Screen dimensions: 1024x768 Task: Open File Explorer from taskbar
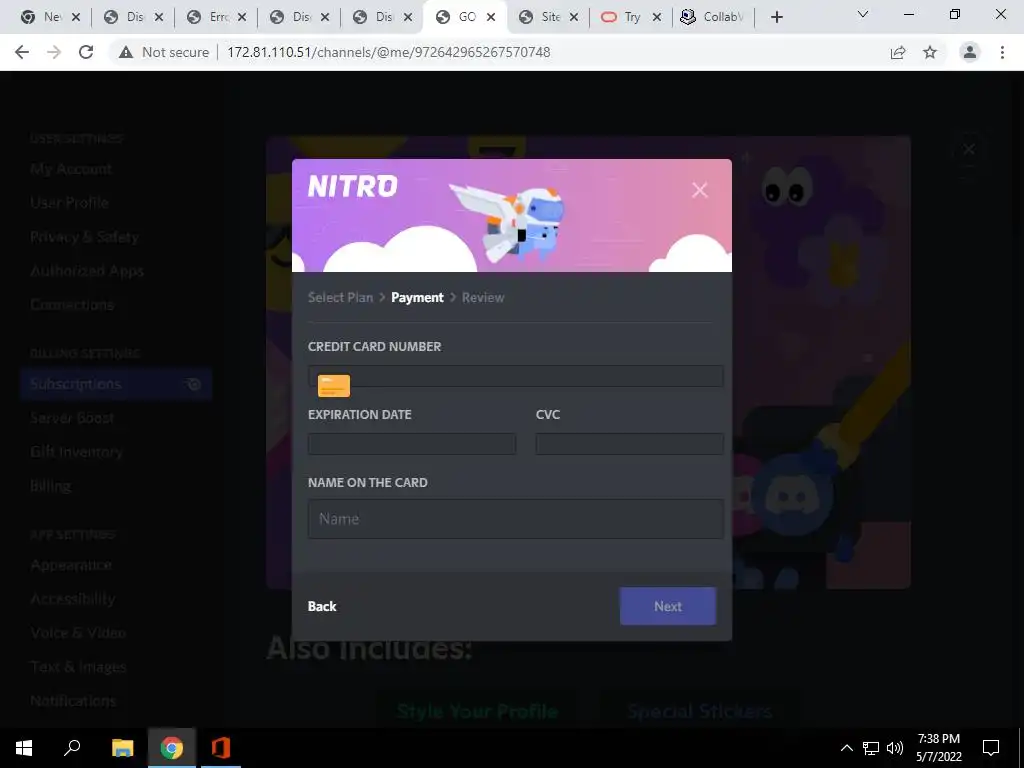coord(122,748)
